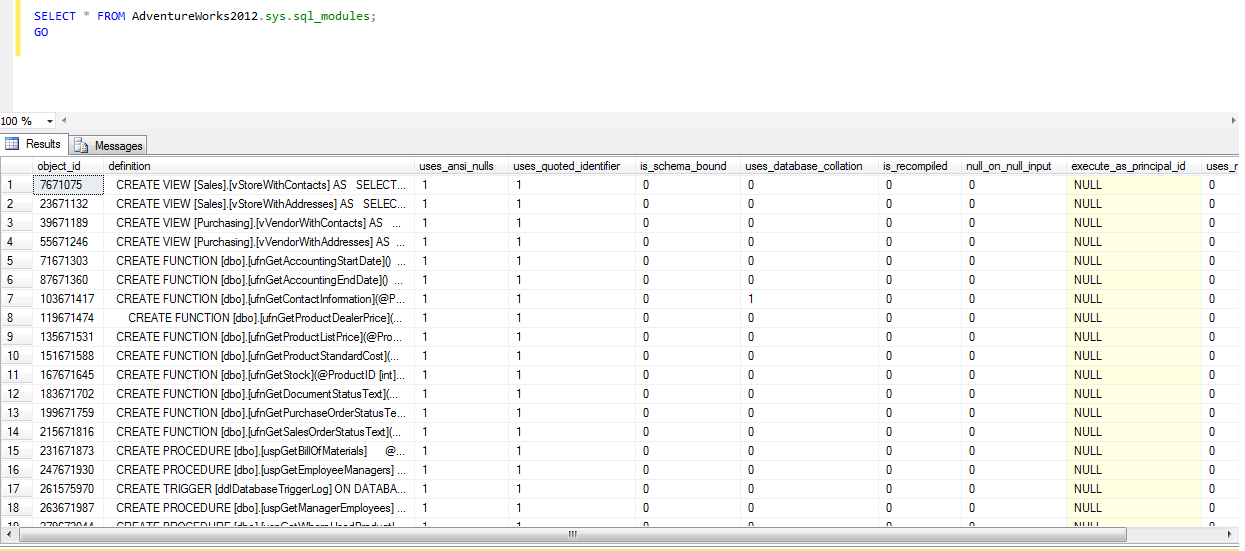Image resolution: width=1245 pixels, height=551 pixels.
Task: Select the object_id column header
Action: click(x=67, y=166)
